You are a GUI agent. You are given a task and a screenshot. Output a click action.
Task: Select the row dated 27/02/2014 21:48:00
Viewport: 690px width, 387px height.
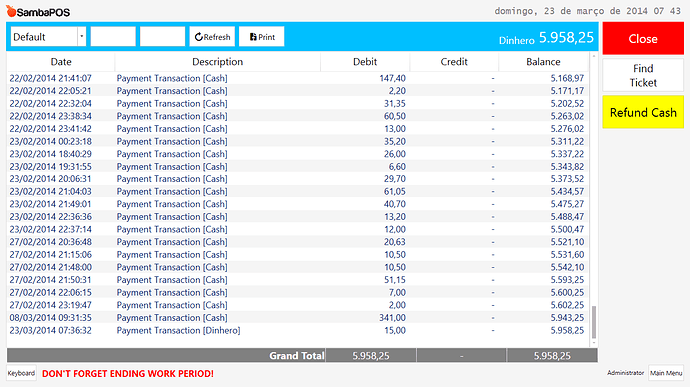point(297,267)
